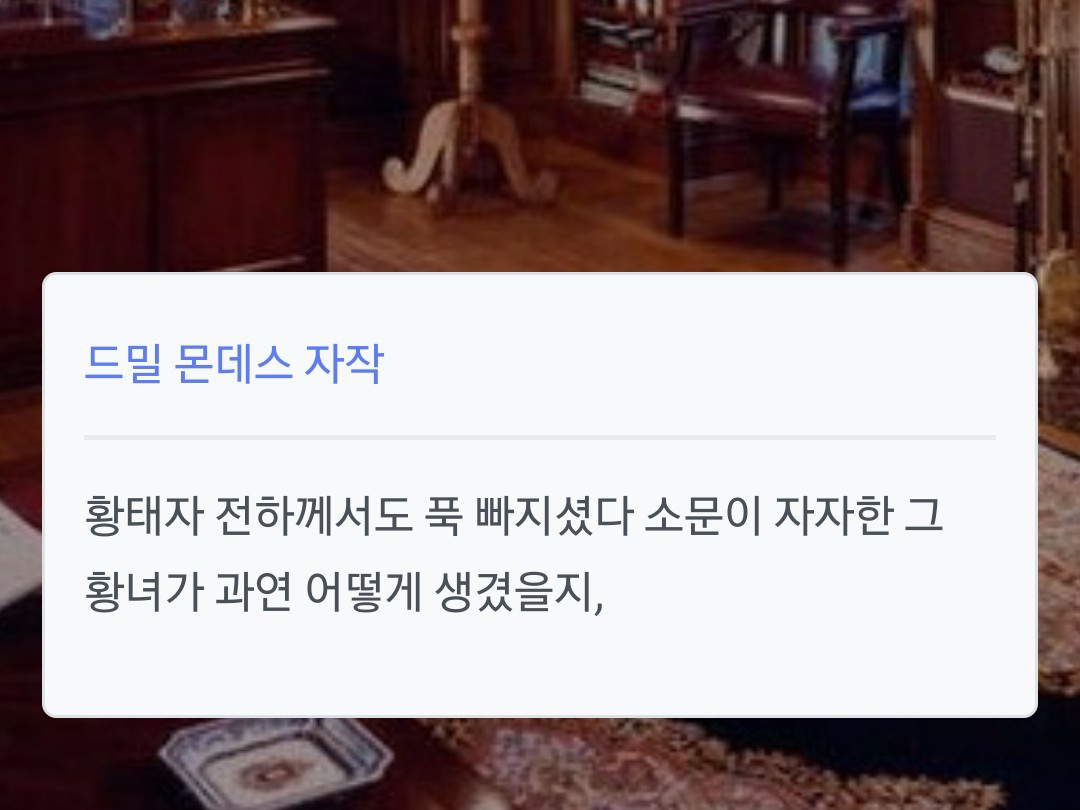
Task: Click the word 자작 in the name
Action: coord(344,363)
